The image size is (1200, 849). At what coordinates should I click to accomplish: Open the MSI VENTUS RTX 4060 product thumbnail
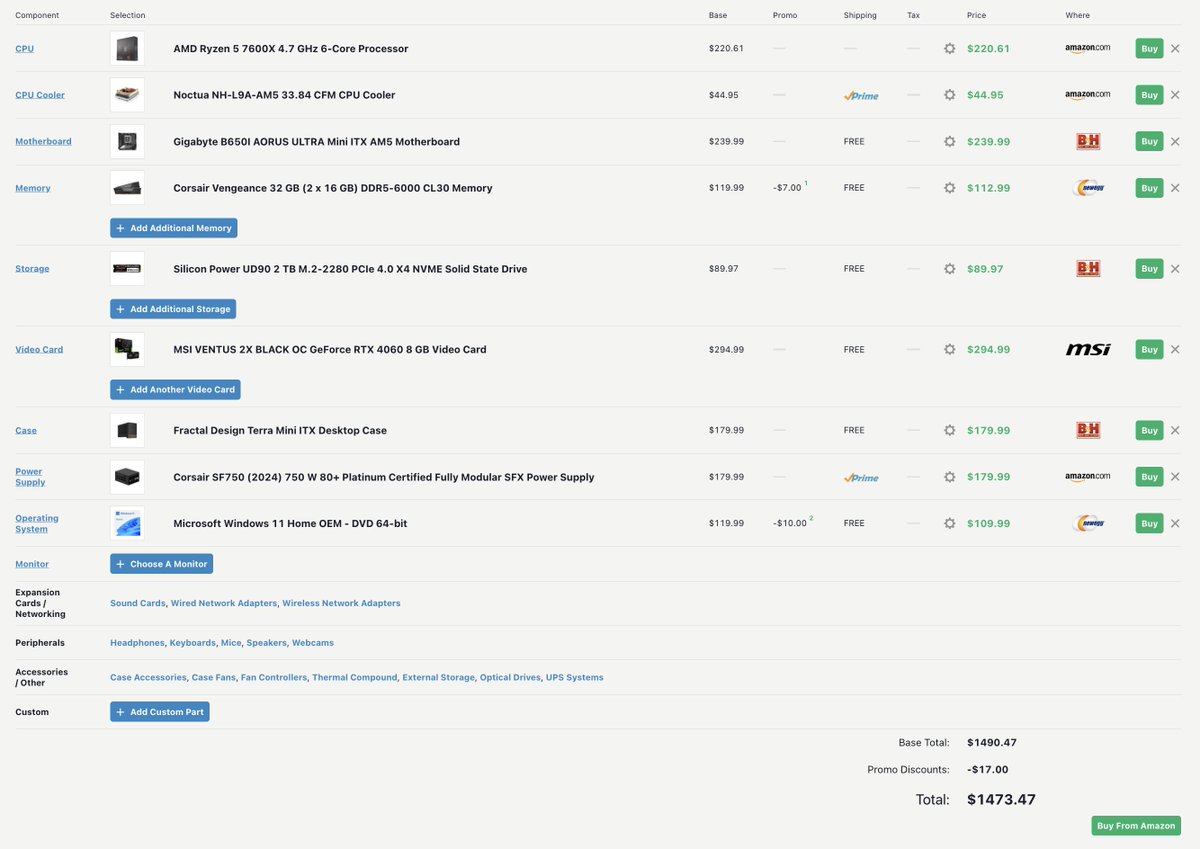[x=127, y=349]
